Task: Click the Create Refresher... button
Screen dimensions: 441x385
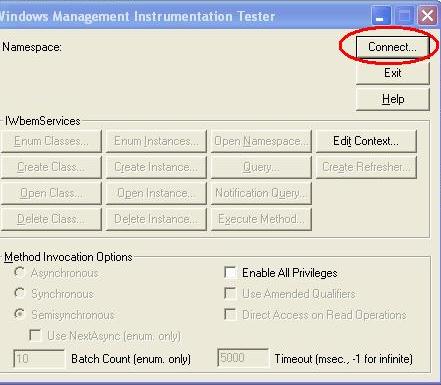Action: [366, 167]
